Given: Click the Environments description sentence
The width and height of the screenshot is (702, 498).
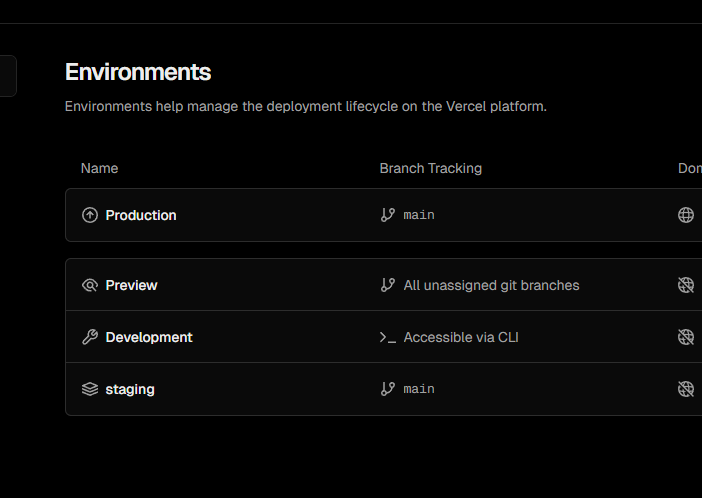Looking at the screenshot, I should click(x=306, y=107).
